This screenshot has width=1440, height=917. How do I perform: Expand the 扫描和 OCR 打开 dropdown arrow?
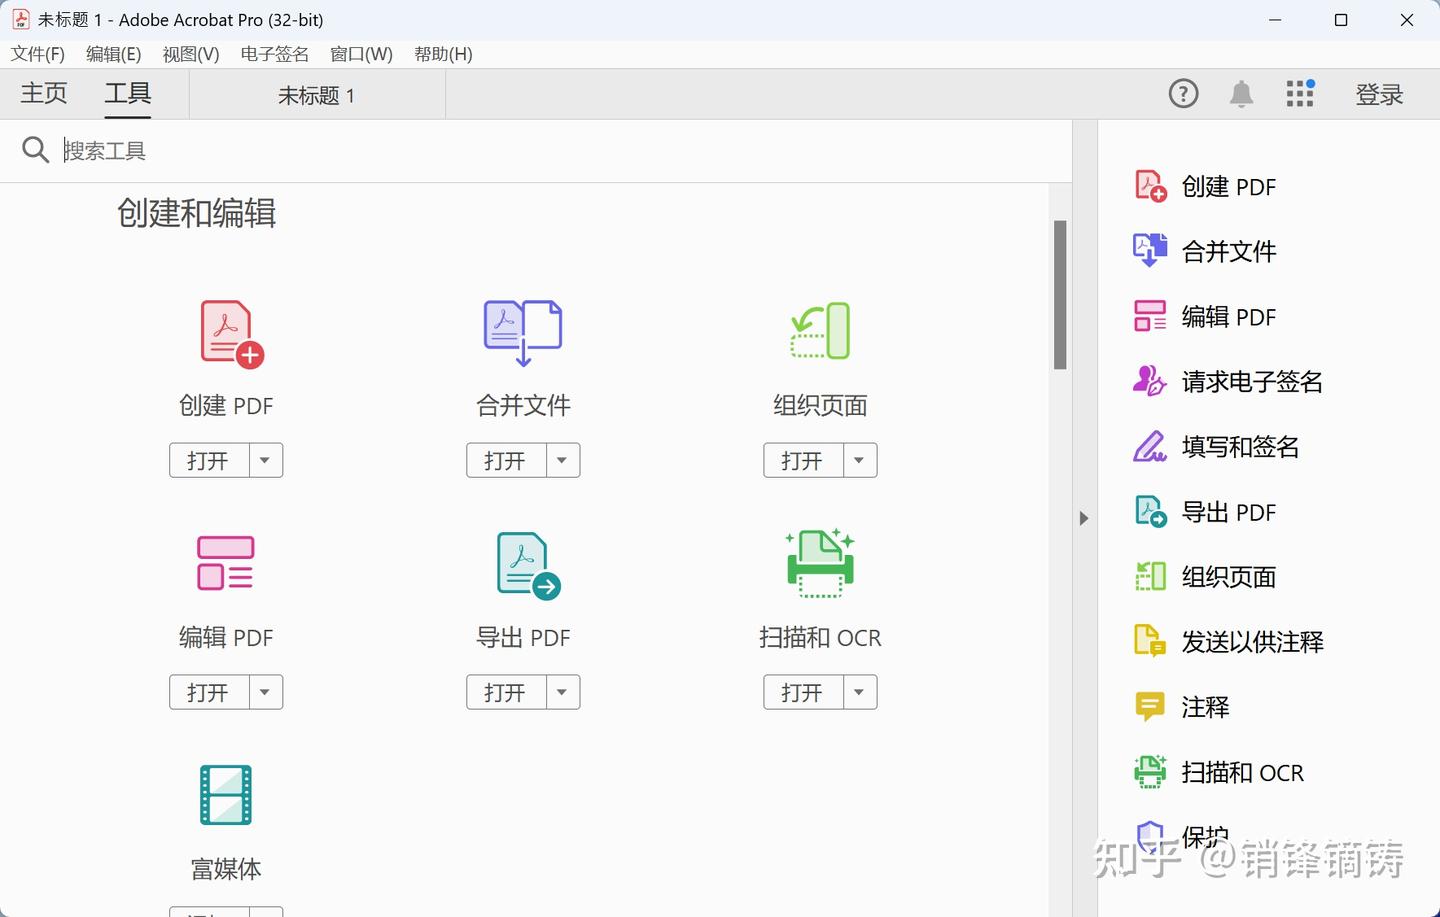pyautogui.click(x=859, y=692)
